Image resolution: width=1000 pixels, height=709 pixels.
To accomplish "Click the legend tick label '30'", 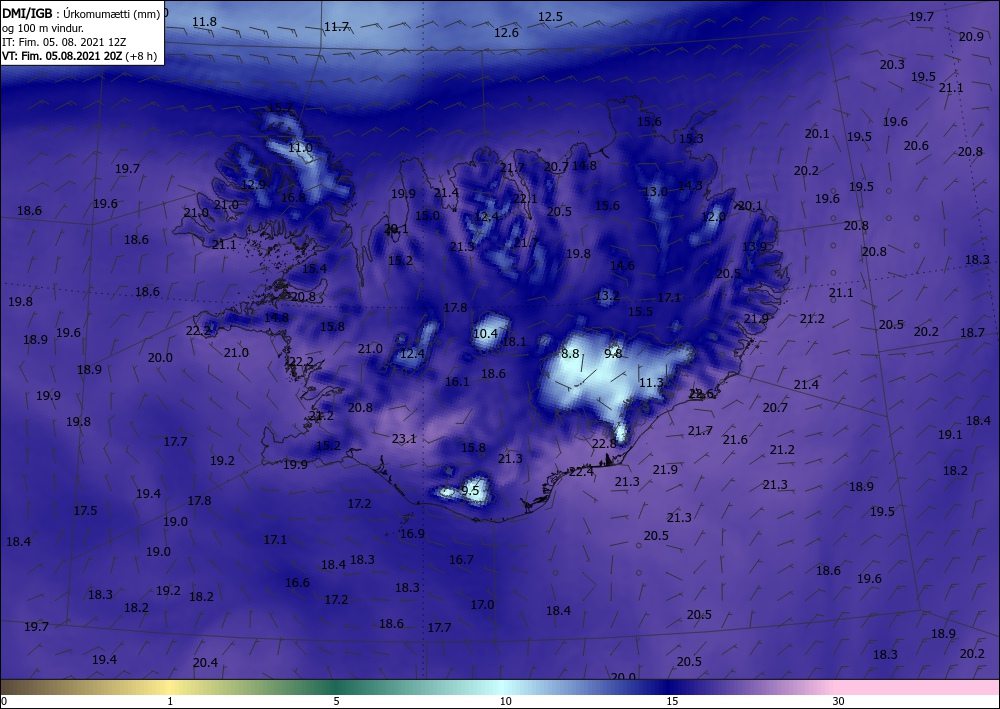I will tap(838, 702).
